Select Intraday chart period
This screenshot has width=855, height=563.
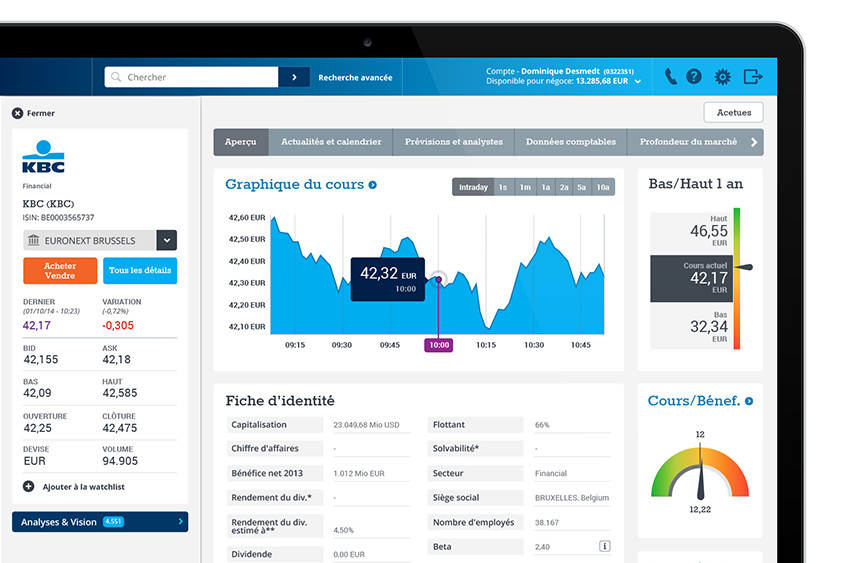pyautogui.click(x=472, y=187)
